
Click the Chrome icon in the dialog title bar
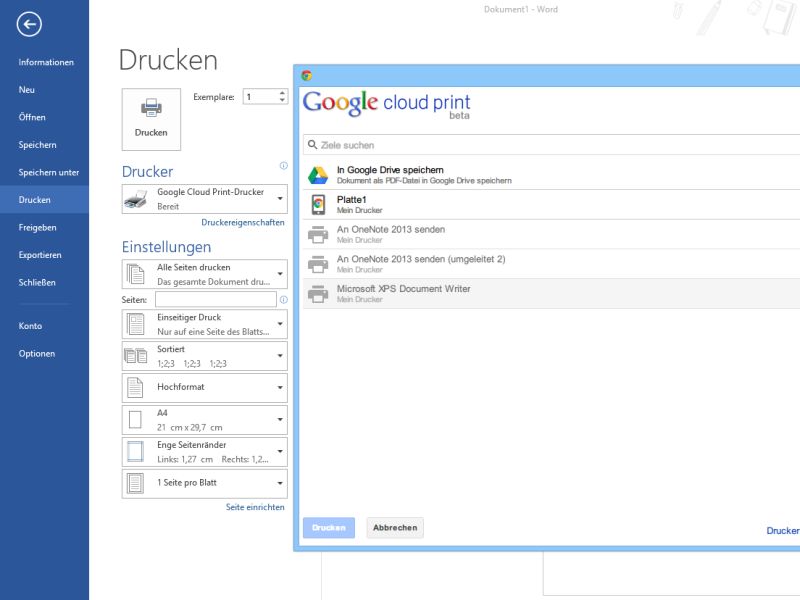coord(307,76)
